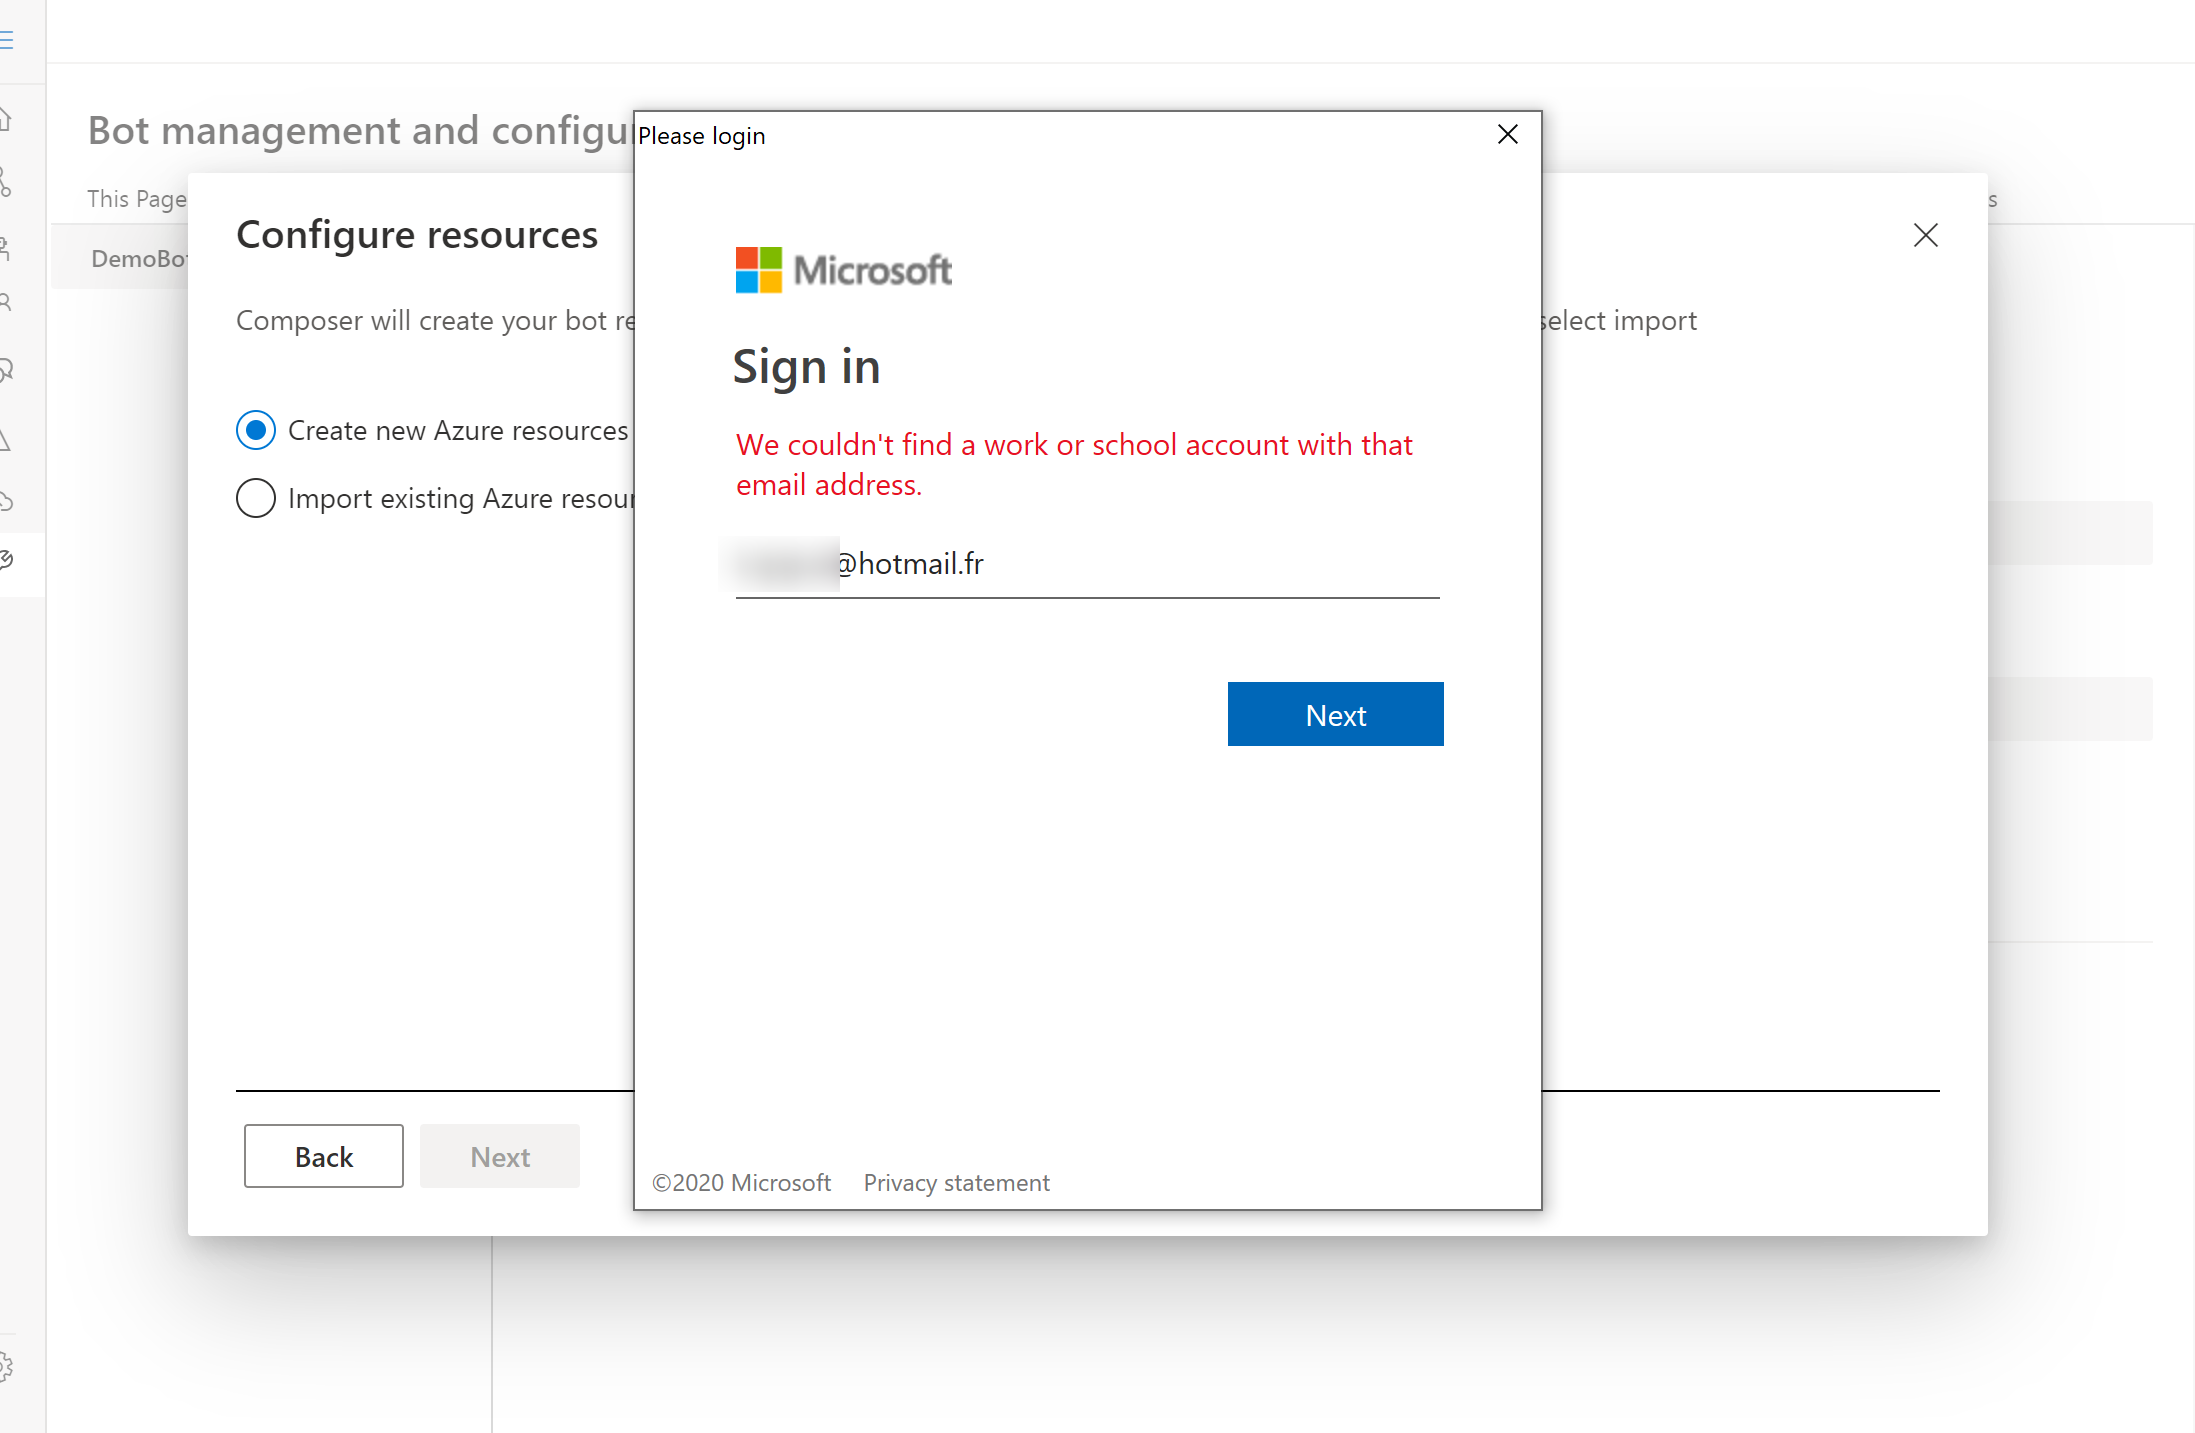
Task: Select the wrench project settings icon
Action: pos(6,560)
